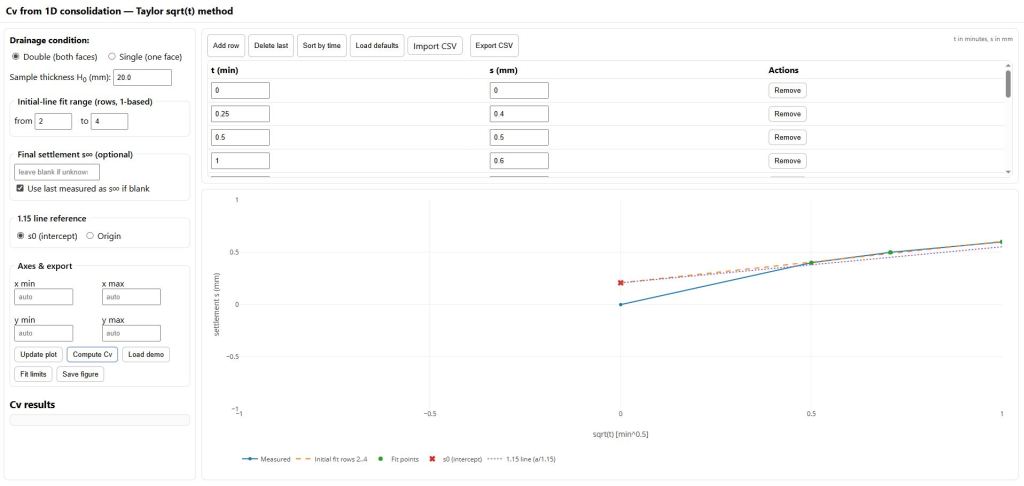Viewport: 1024px width, 486px height.
Task: Toggle Use last measured as s∞ checkbox
Action: pyautogui.click(x=22, y=188)
